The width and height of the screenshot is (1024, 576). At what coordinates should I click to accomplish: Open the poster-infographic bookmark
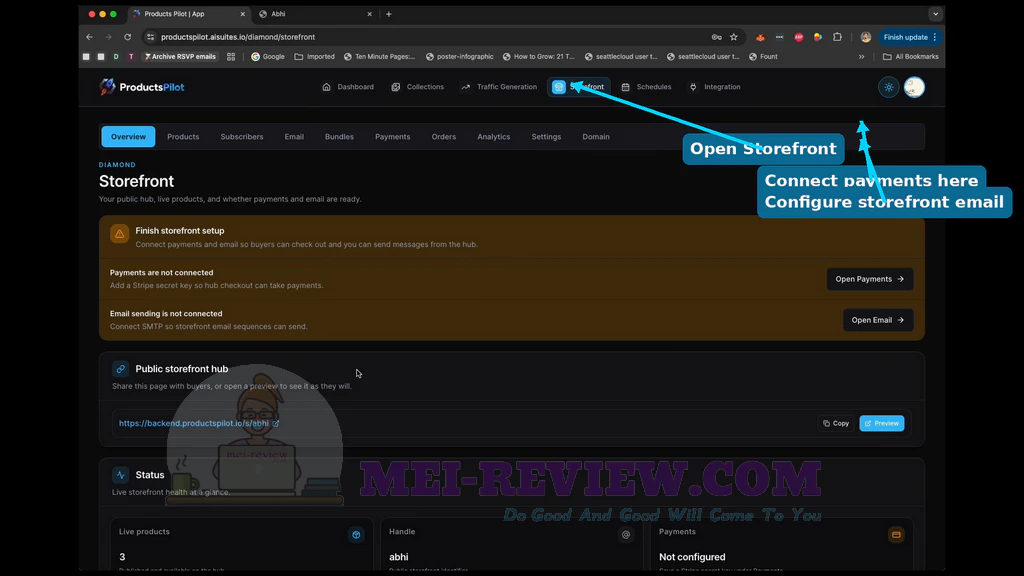(x=460, y=57)
